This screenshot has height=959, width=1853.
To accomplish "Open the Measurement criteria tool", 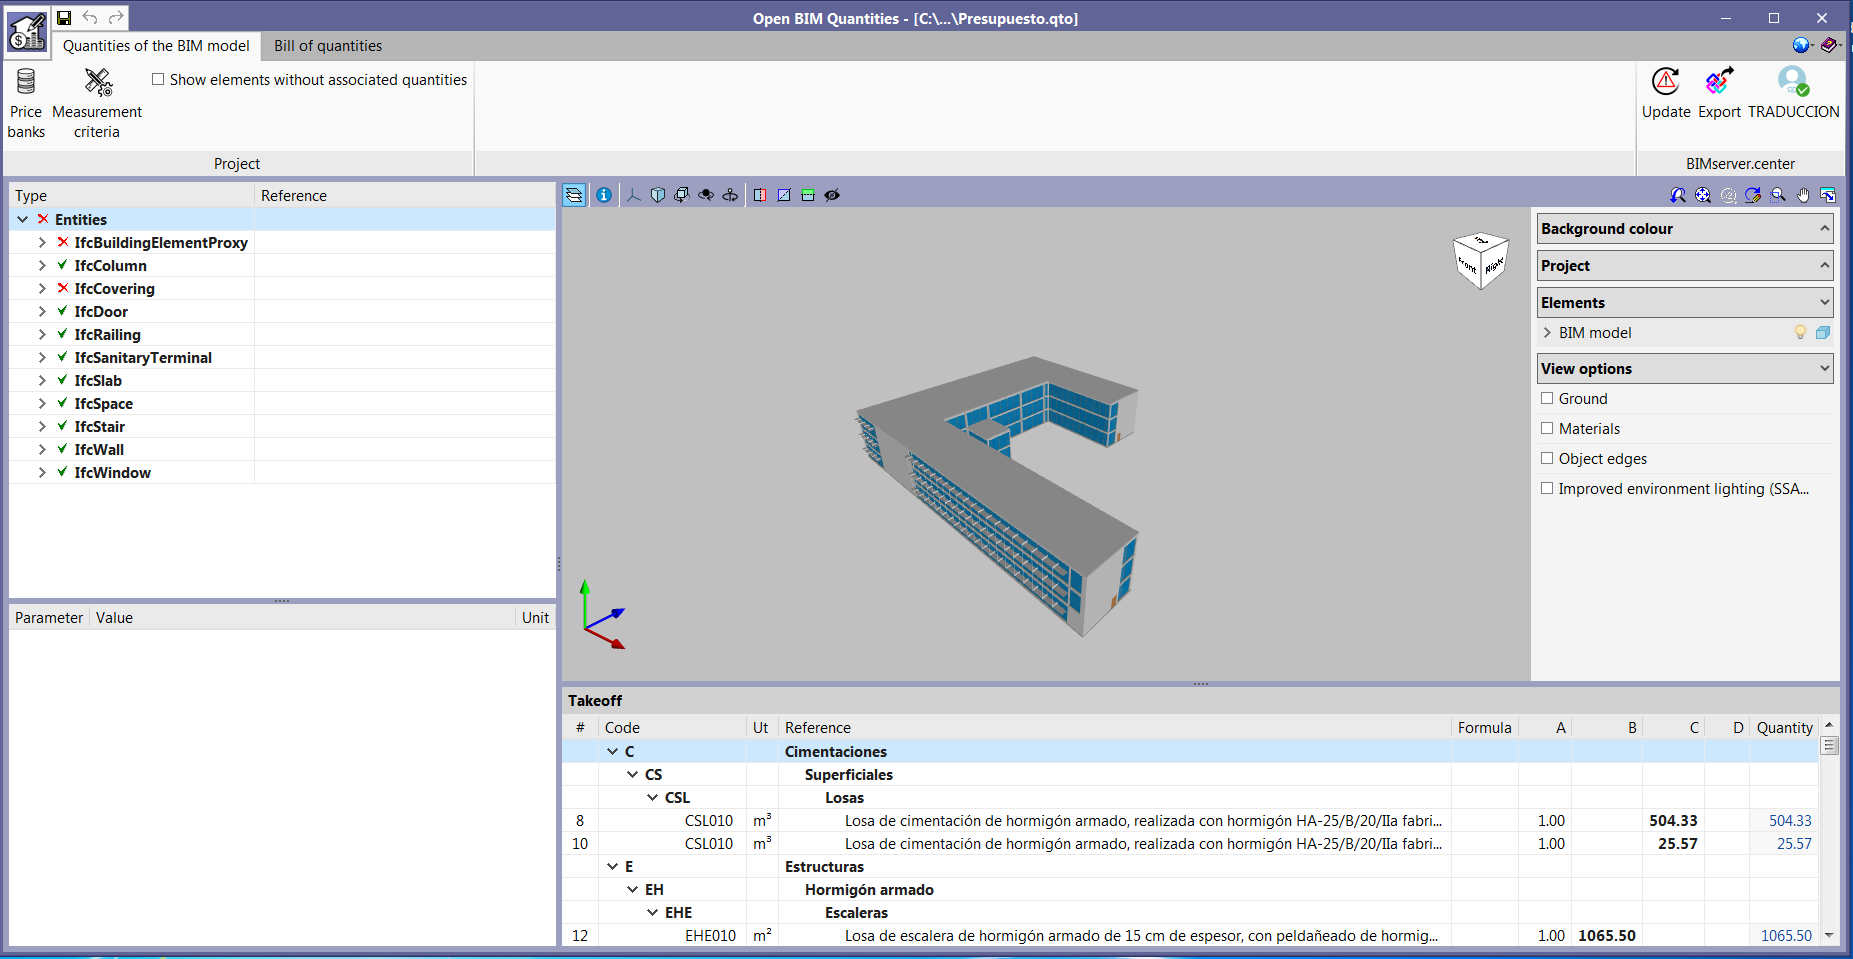I will (x=96, y=100).
